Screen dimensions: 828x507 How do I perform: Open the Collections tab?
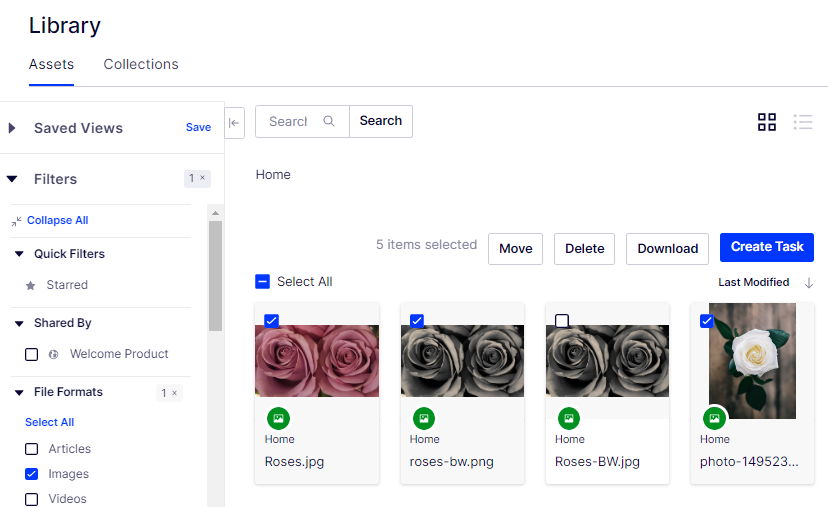141,64
